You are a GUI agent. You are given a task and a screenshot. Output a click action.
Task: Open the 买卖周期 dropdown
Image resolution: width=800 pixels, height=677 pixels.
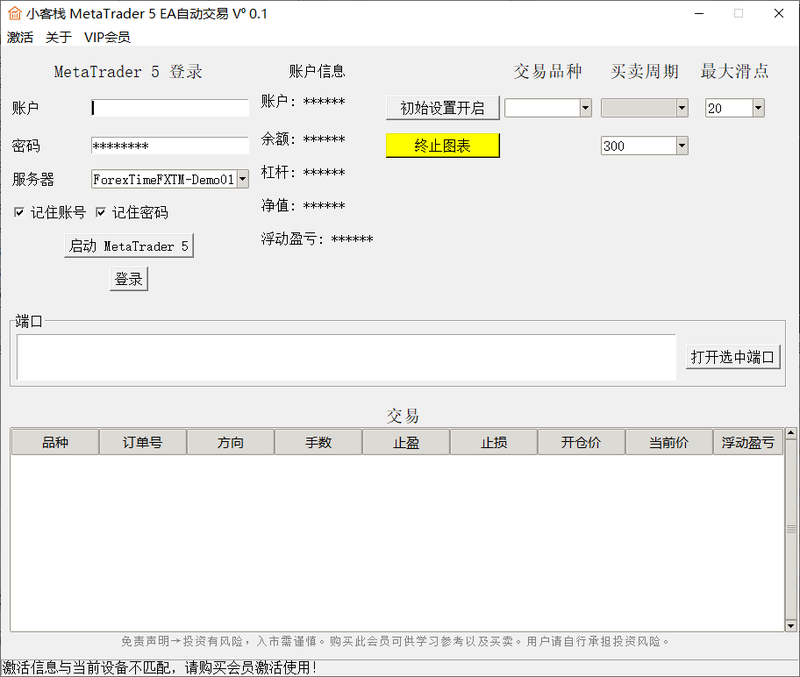click(682, 108)
